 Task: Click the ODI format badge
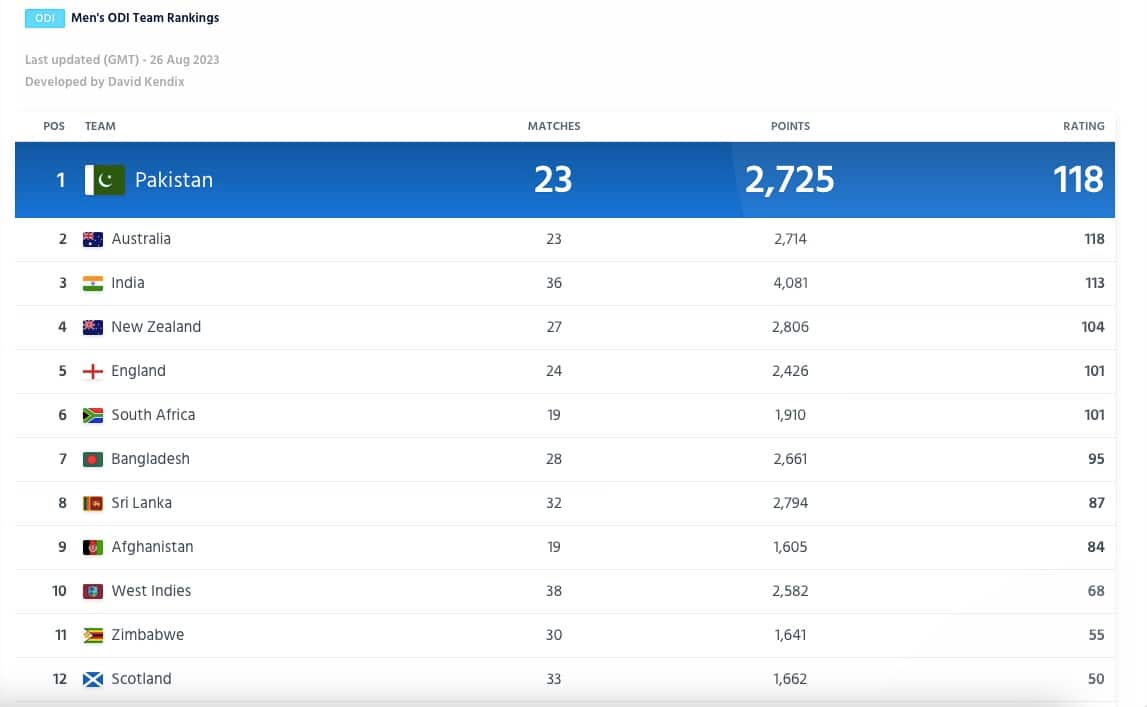coord(44,17)
